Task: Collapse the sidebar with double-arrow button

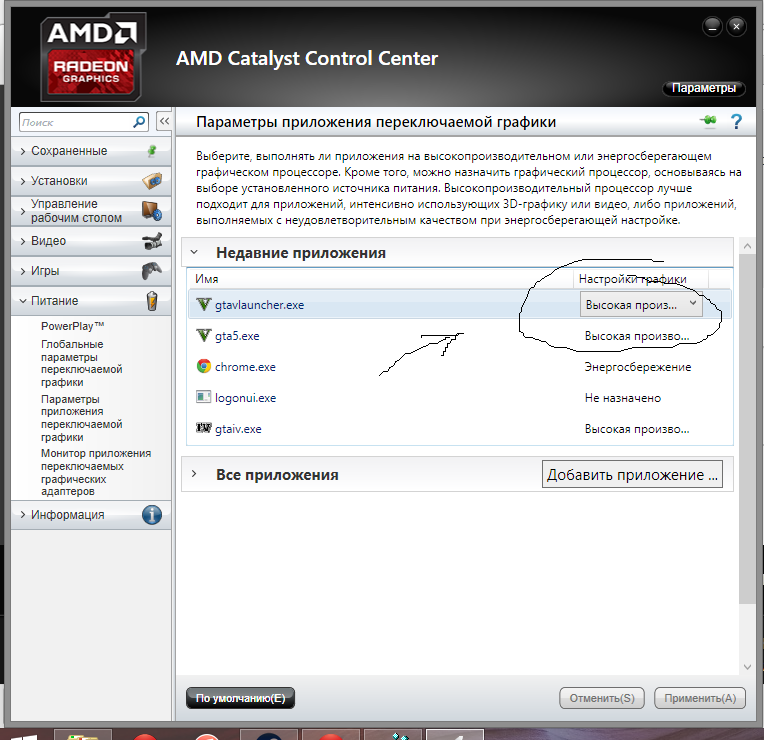Action: pos(164,121)
